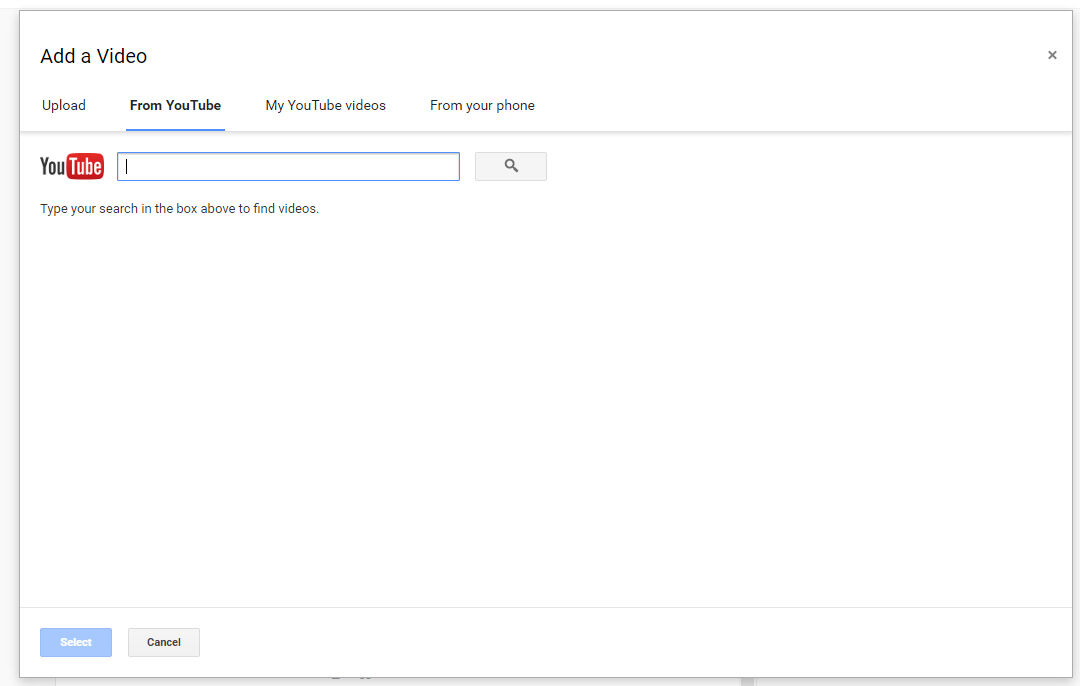
Task: Focus the YouTube search text box
Action: (288, 167)
